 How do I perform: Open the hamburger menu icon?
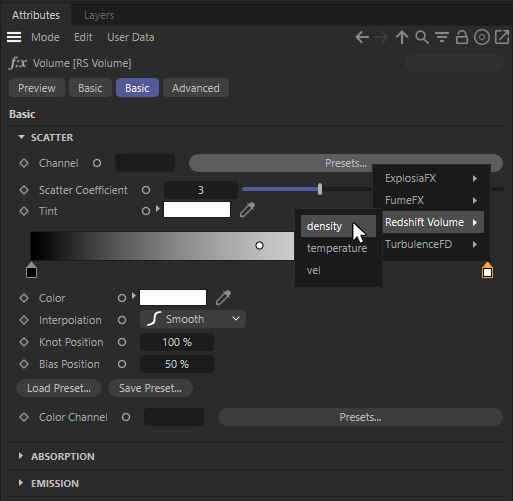pos(14,37)
